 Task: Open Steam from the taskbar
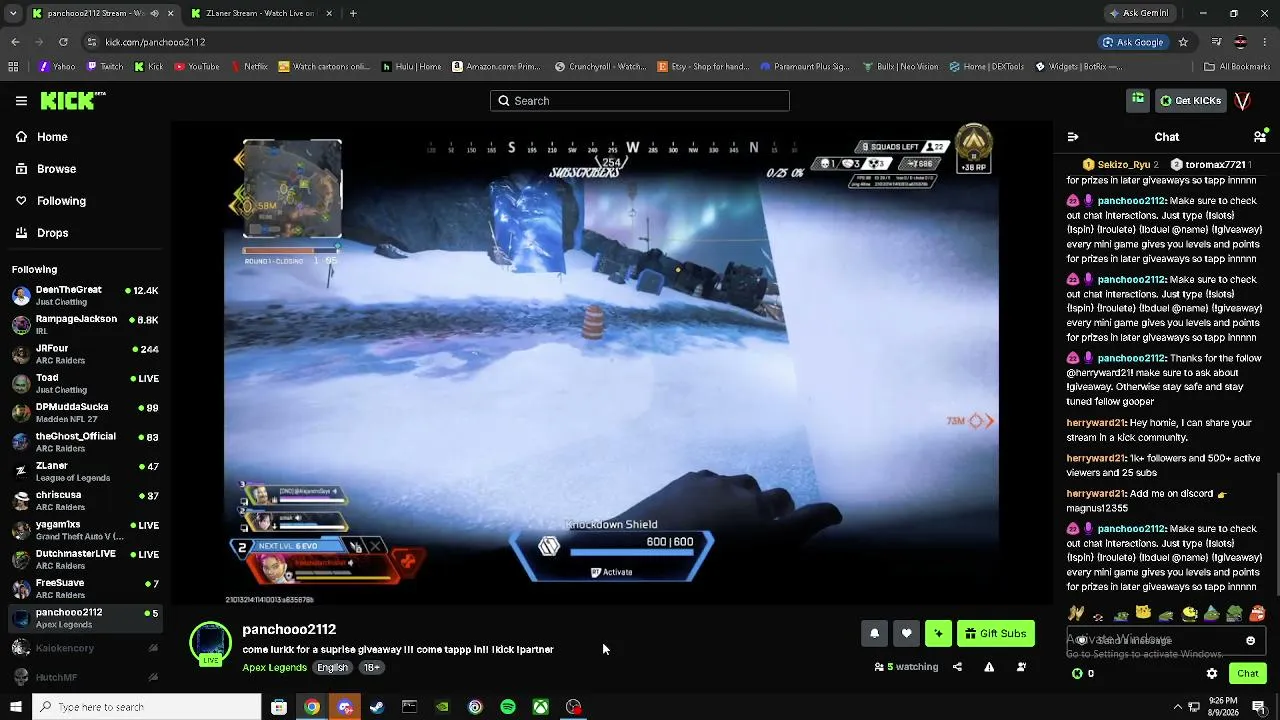[x=377, y=707]
